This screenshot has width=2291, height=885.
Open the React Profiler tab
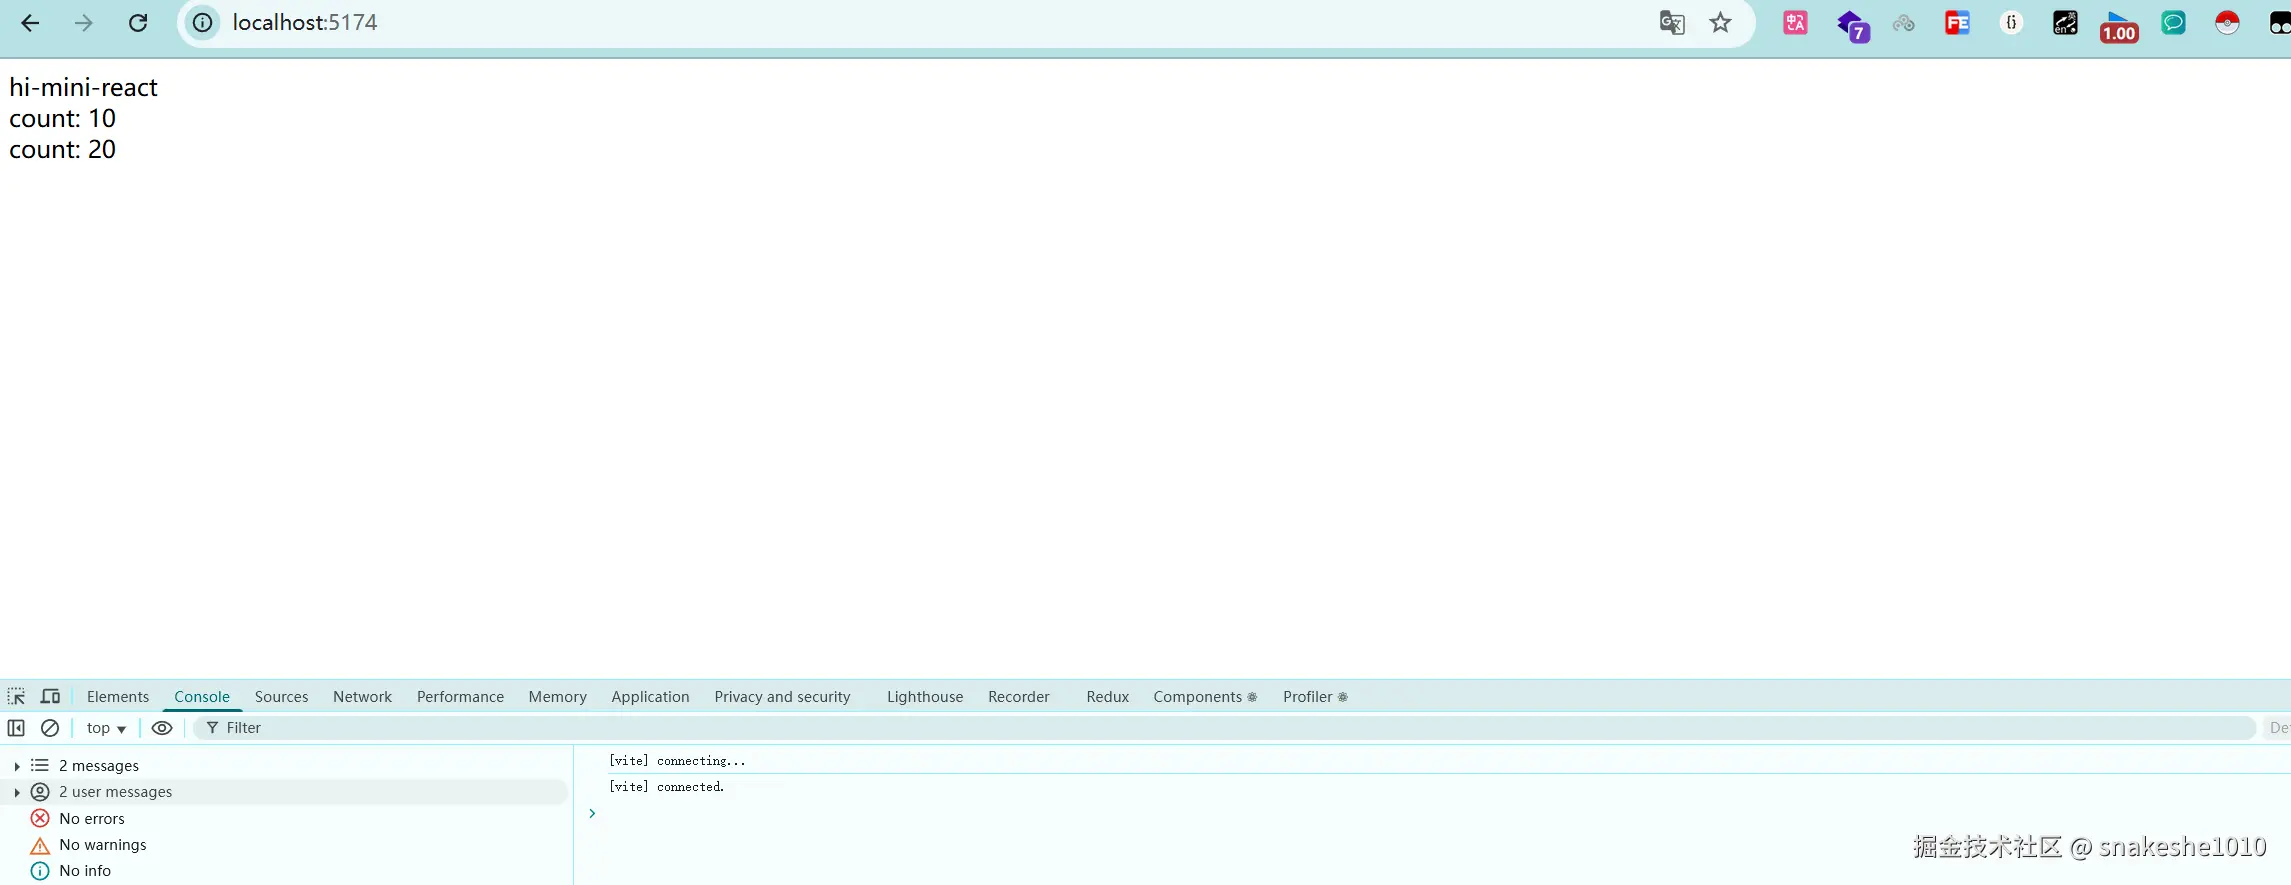[x=1315, y=697]
